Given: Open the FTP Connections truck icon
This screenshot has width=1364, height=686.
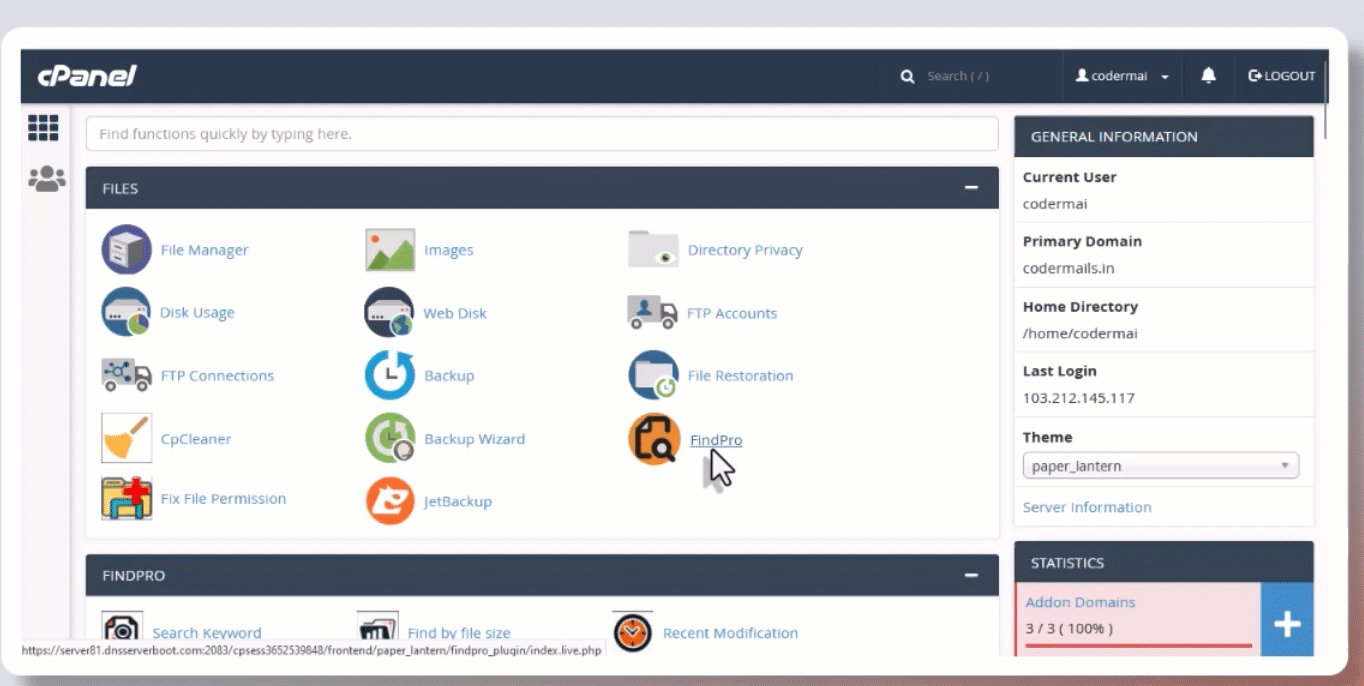Looking at the screenshot, I should pos(126,375).
